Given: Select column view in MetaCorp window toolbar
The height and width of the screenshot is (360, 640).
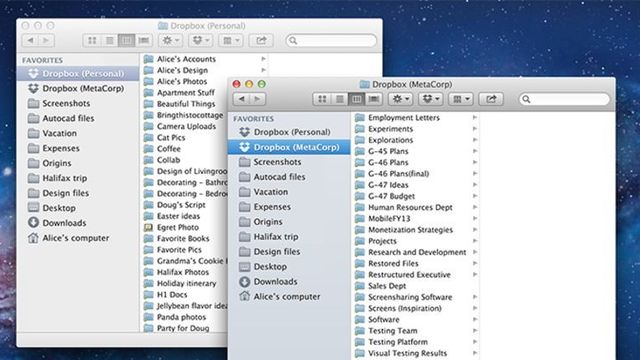Looking at the screenshot, I should [356, 99].
